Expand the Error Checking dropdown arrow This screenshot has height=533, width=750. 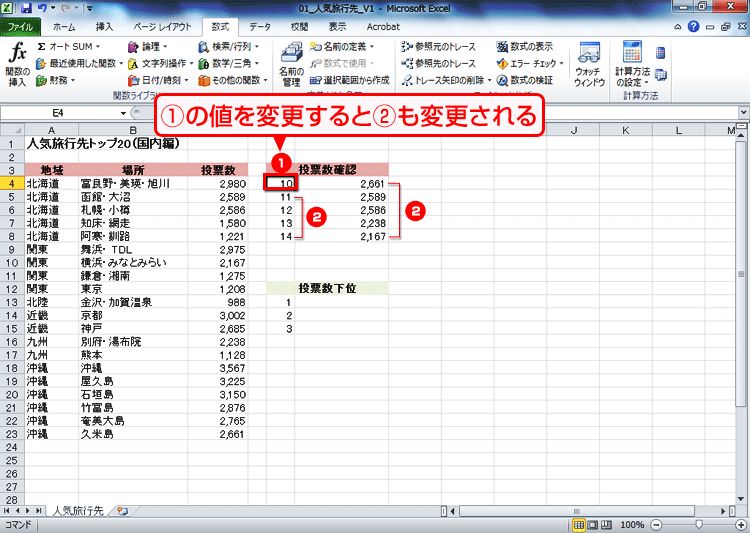tap(561, 63)
